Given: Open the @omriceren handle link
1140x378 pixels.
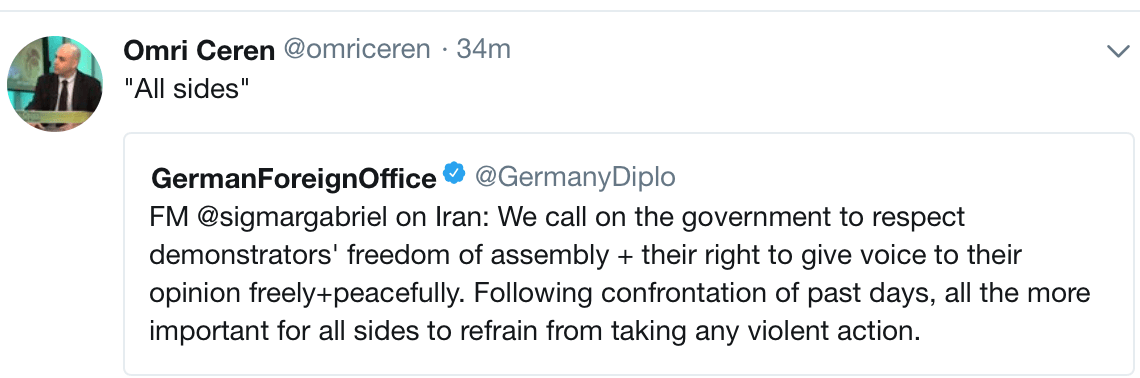Looking at the screenshot, I should coord(356,49).
